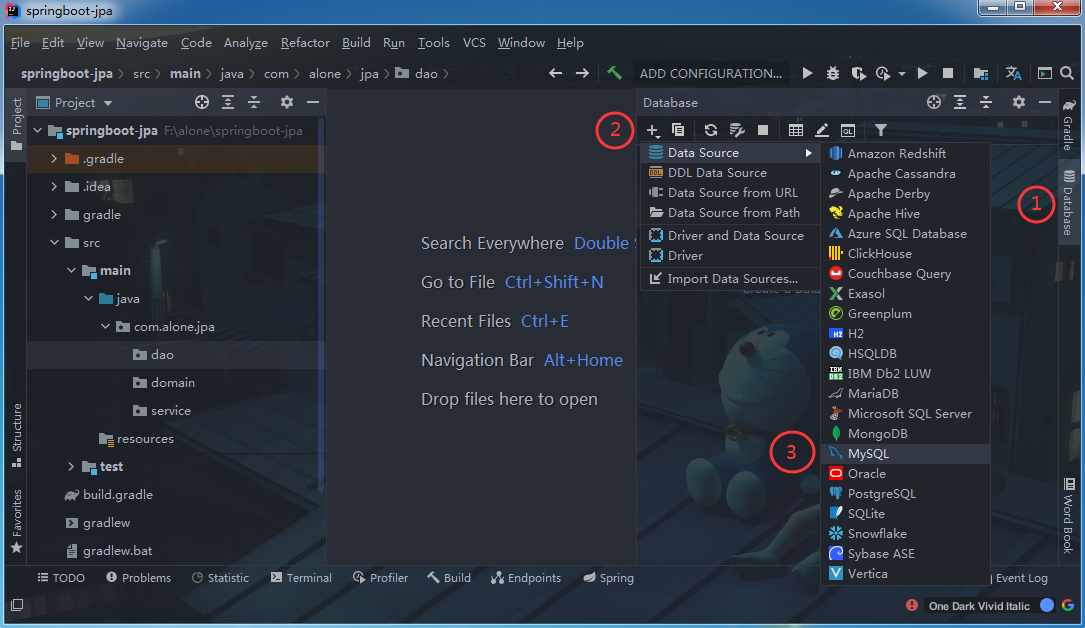Choose Import Data Sources option

(x=730, y=279)
